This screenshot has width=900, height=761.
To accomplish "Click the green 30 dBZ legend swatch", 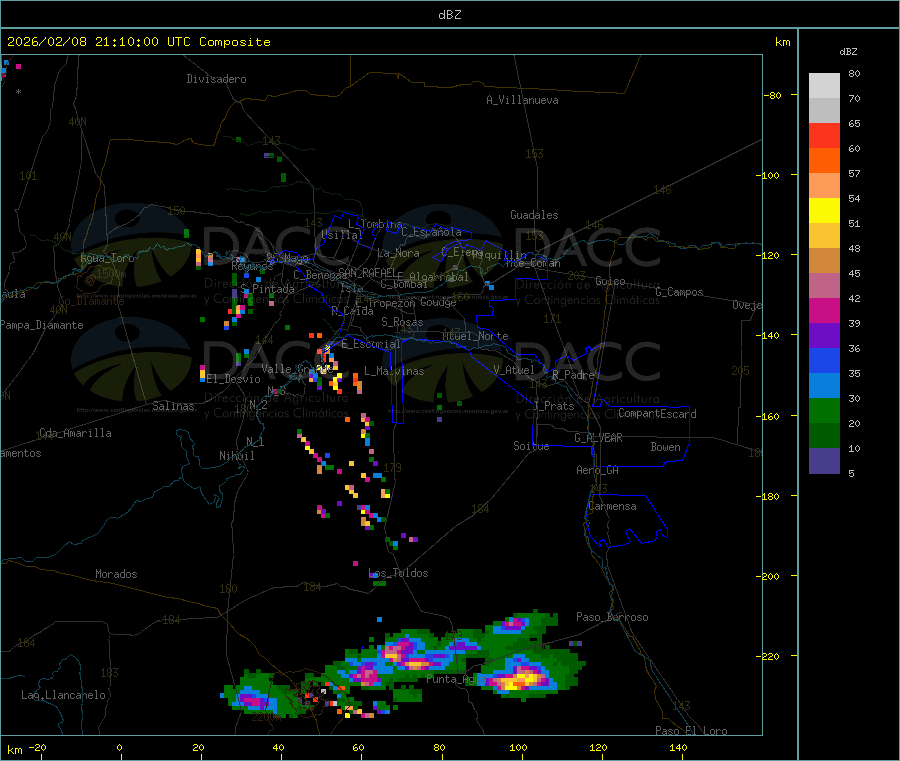I will 824,410.
